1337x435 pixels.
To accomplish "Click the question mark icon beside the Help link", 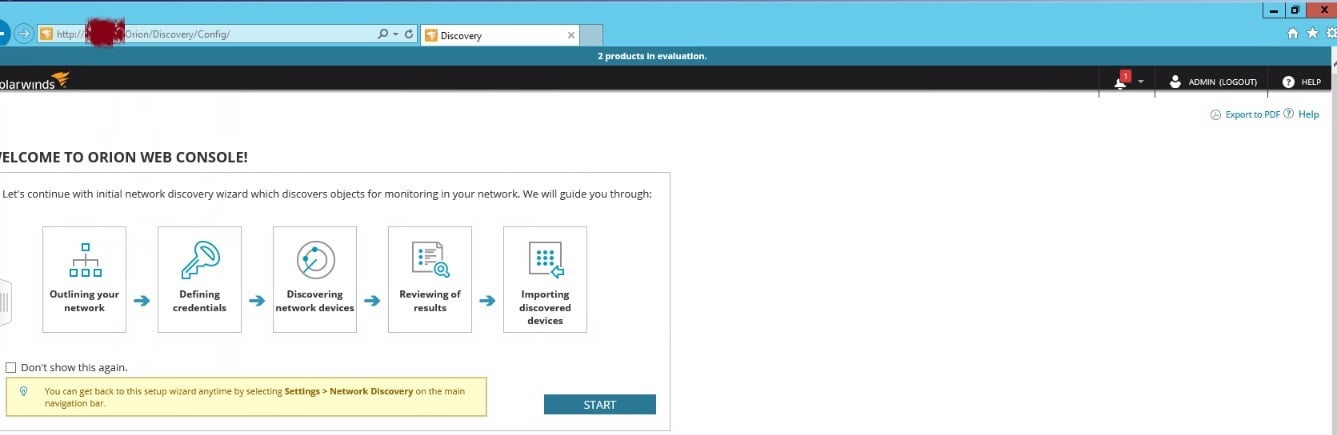I will coord(1289,114).
